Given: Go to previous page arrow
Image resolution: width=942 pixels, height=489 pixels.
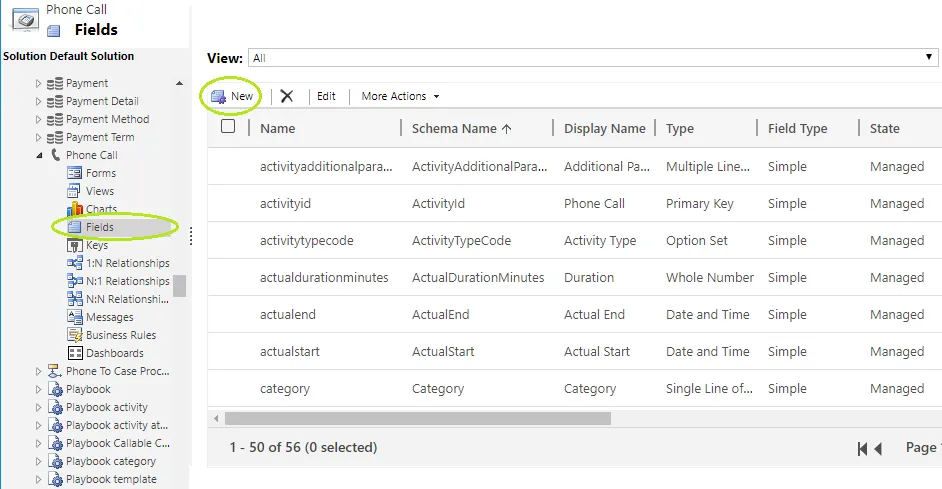Looking at the screenshot, I should (x=878, y=448).
